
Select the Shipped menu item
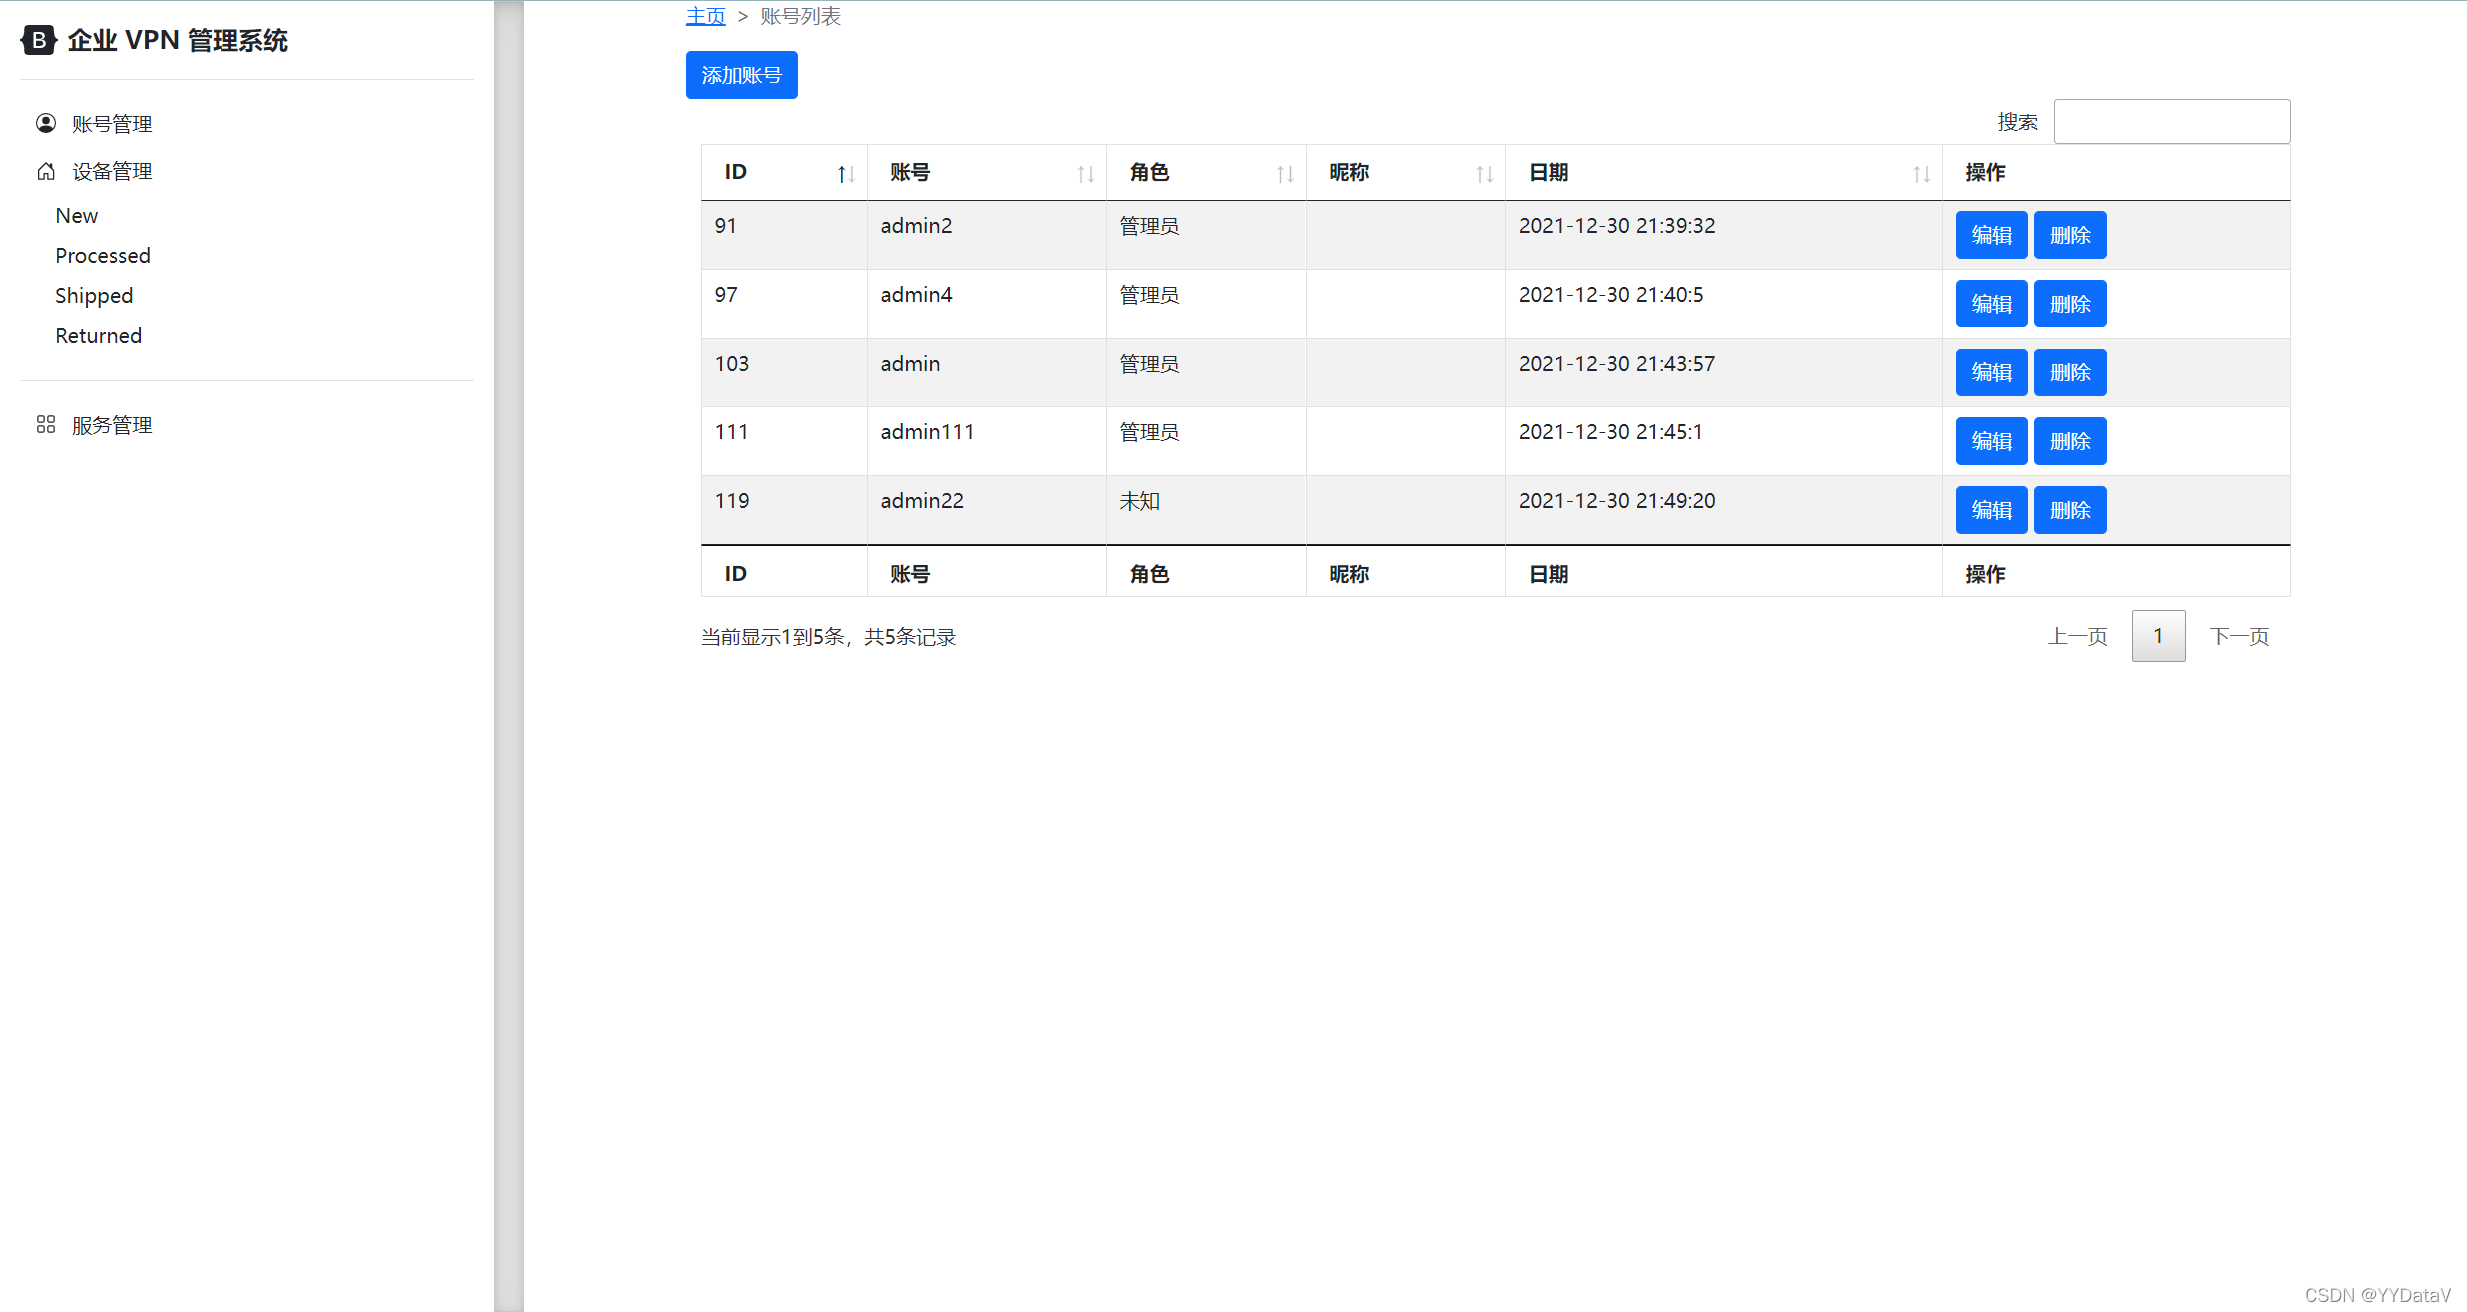pos(94,295)
